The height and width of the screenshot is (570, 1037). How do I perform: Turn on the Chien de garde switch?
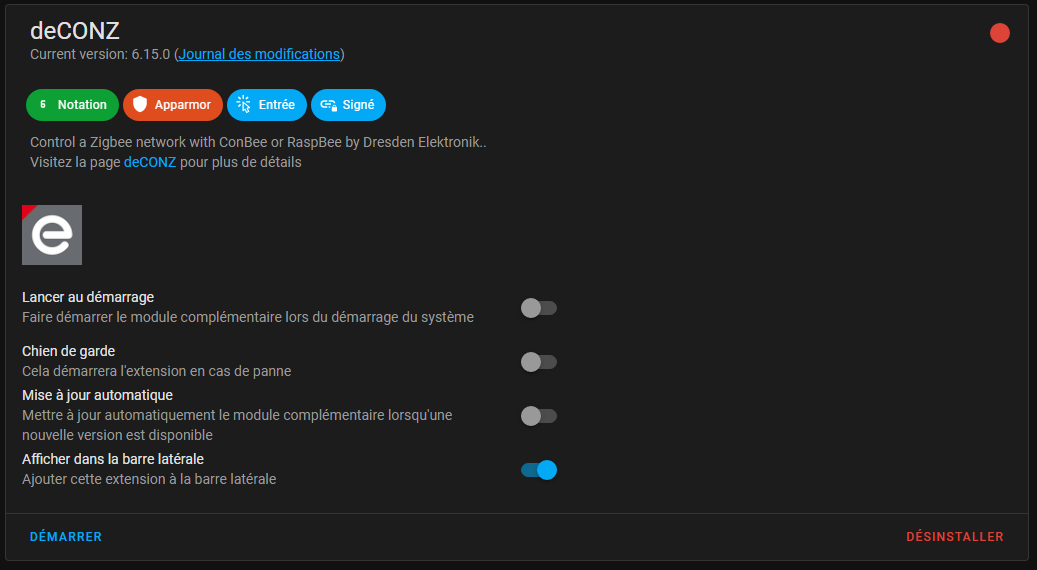538,362
